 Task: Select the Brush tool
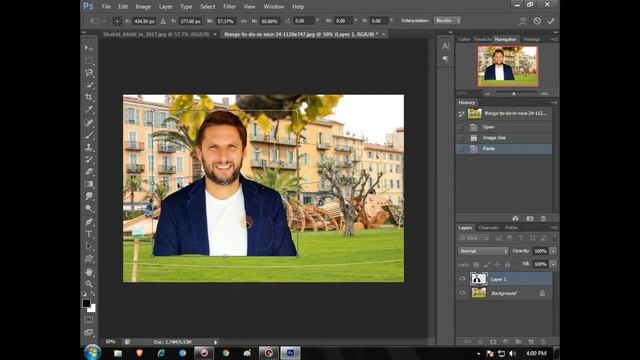[89, 135]
